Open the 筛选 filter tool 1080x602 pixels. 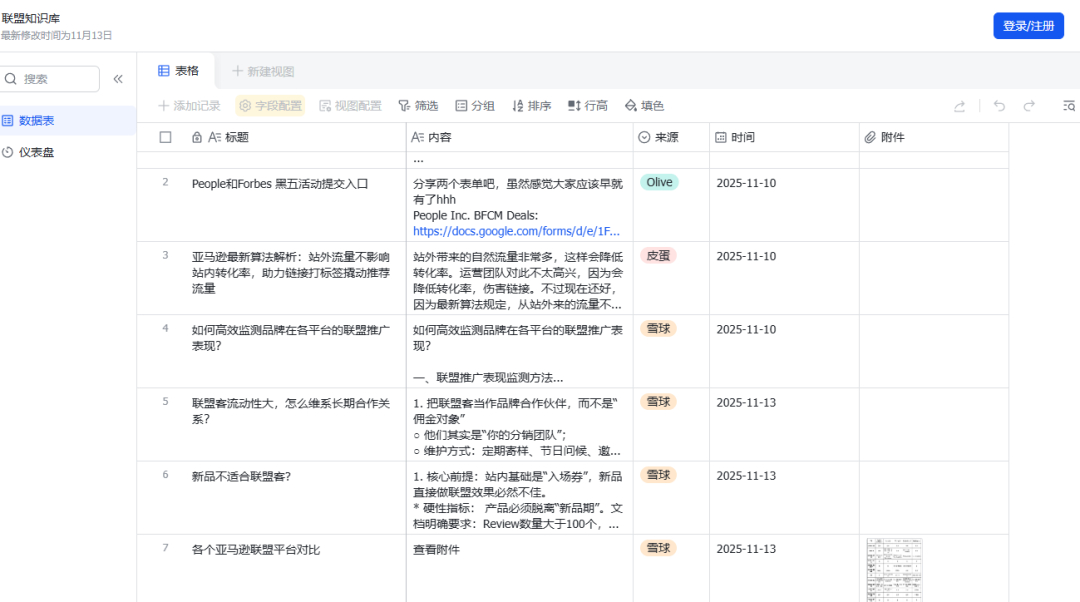pyautogui.click(x=418, y=105)
